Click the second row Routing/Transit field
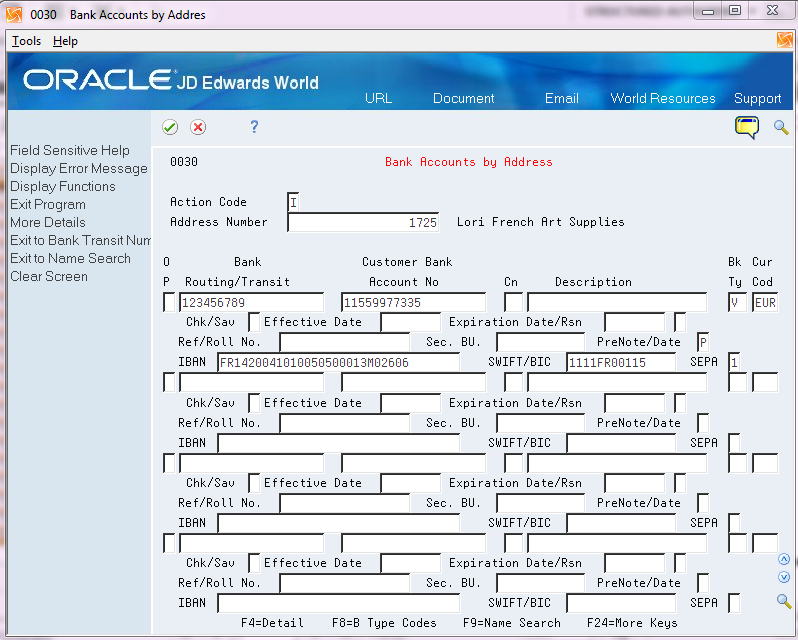798x640 pixels. pyautogui.click(x=251, y=383)
